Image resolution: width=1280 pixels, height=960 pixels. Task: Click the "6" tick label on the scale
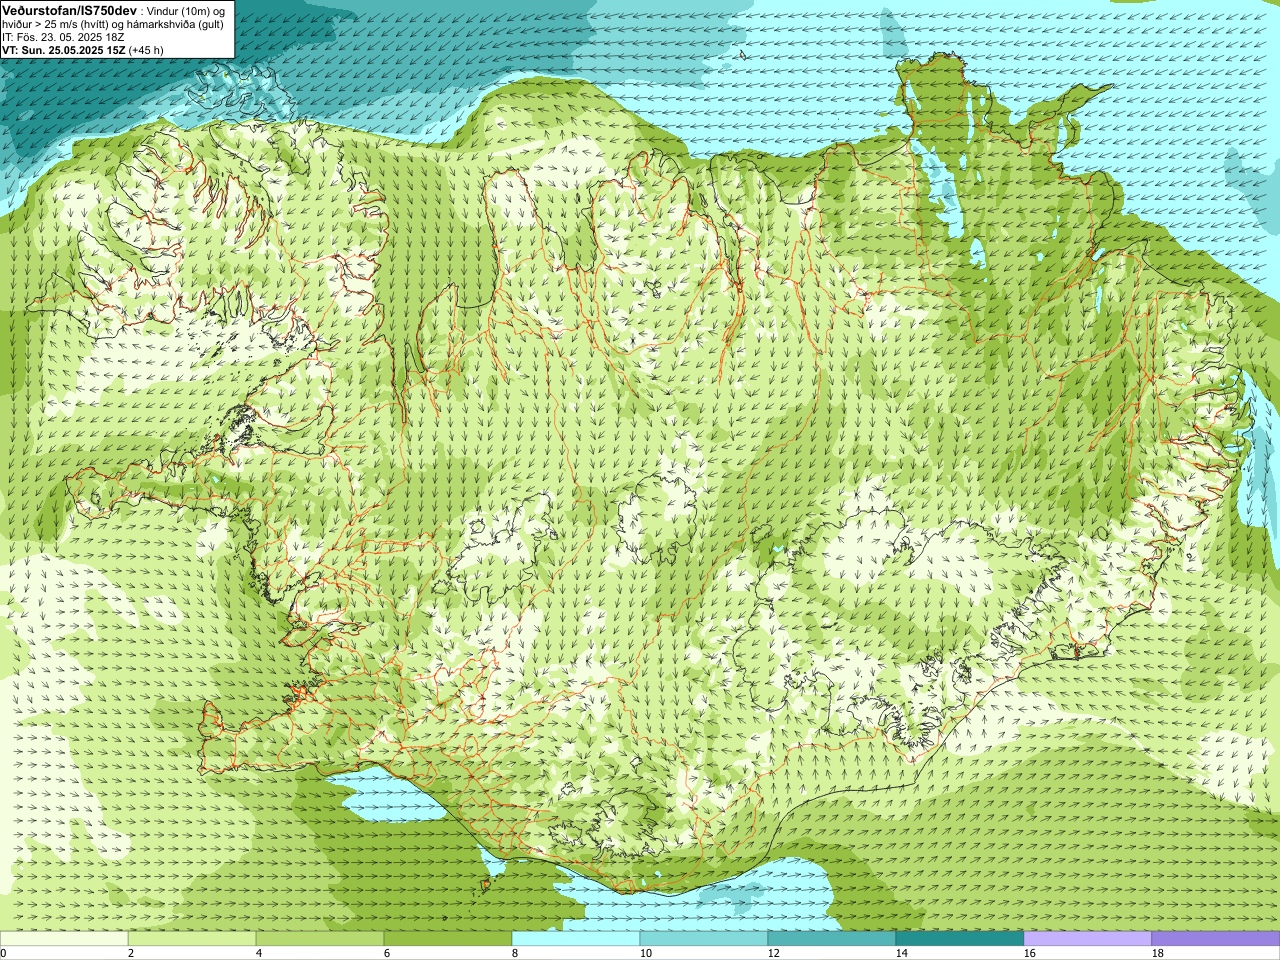pyautogui.click(x=387, y=953)
